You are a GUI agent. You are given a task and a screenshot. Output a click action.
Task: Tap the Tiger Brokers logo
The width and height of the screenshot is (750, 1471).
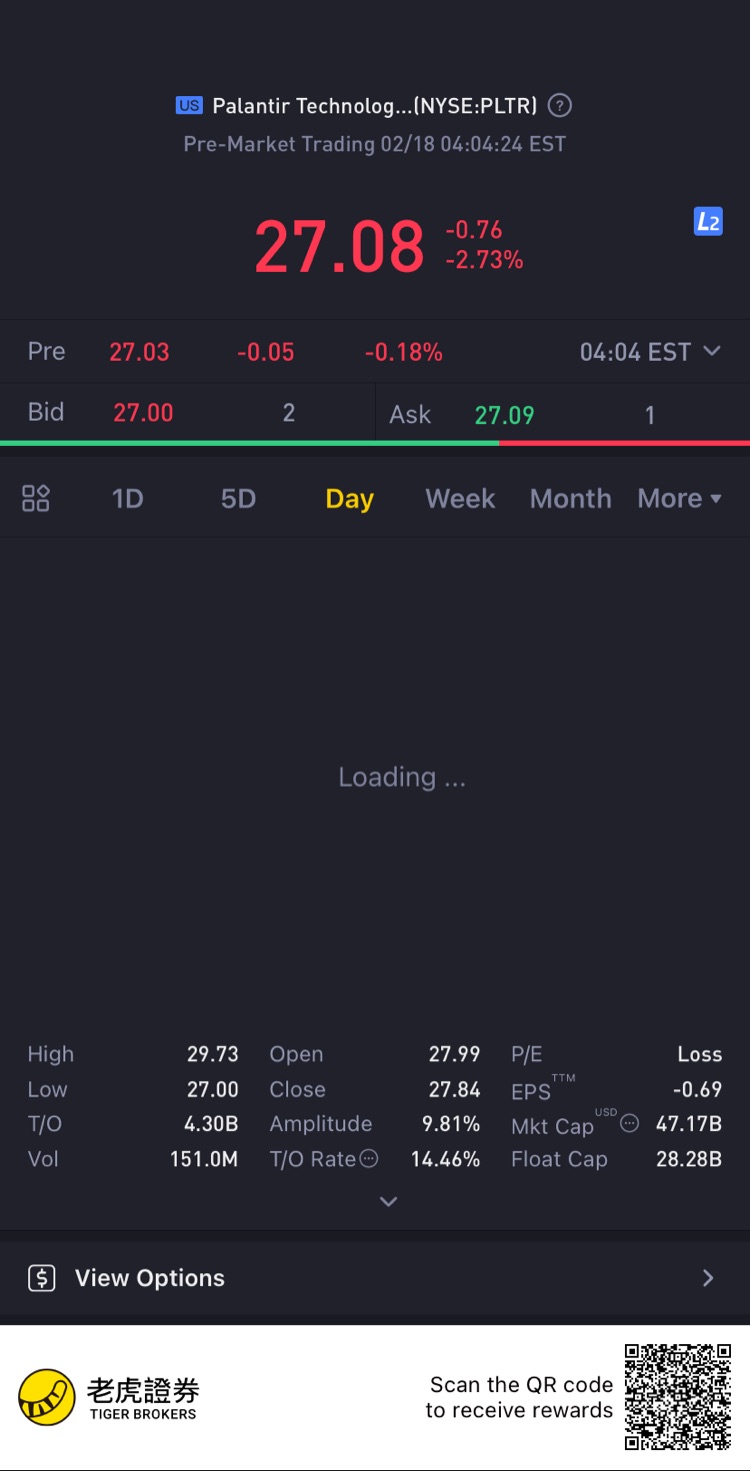[x=46, y=1397]
